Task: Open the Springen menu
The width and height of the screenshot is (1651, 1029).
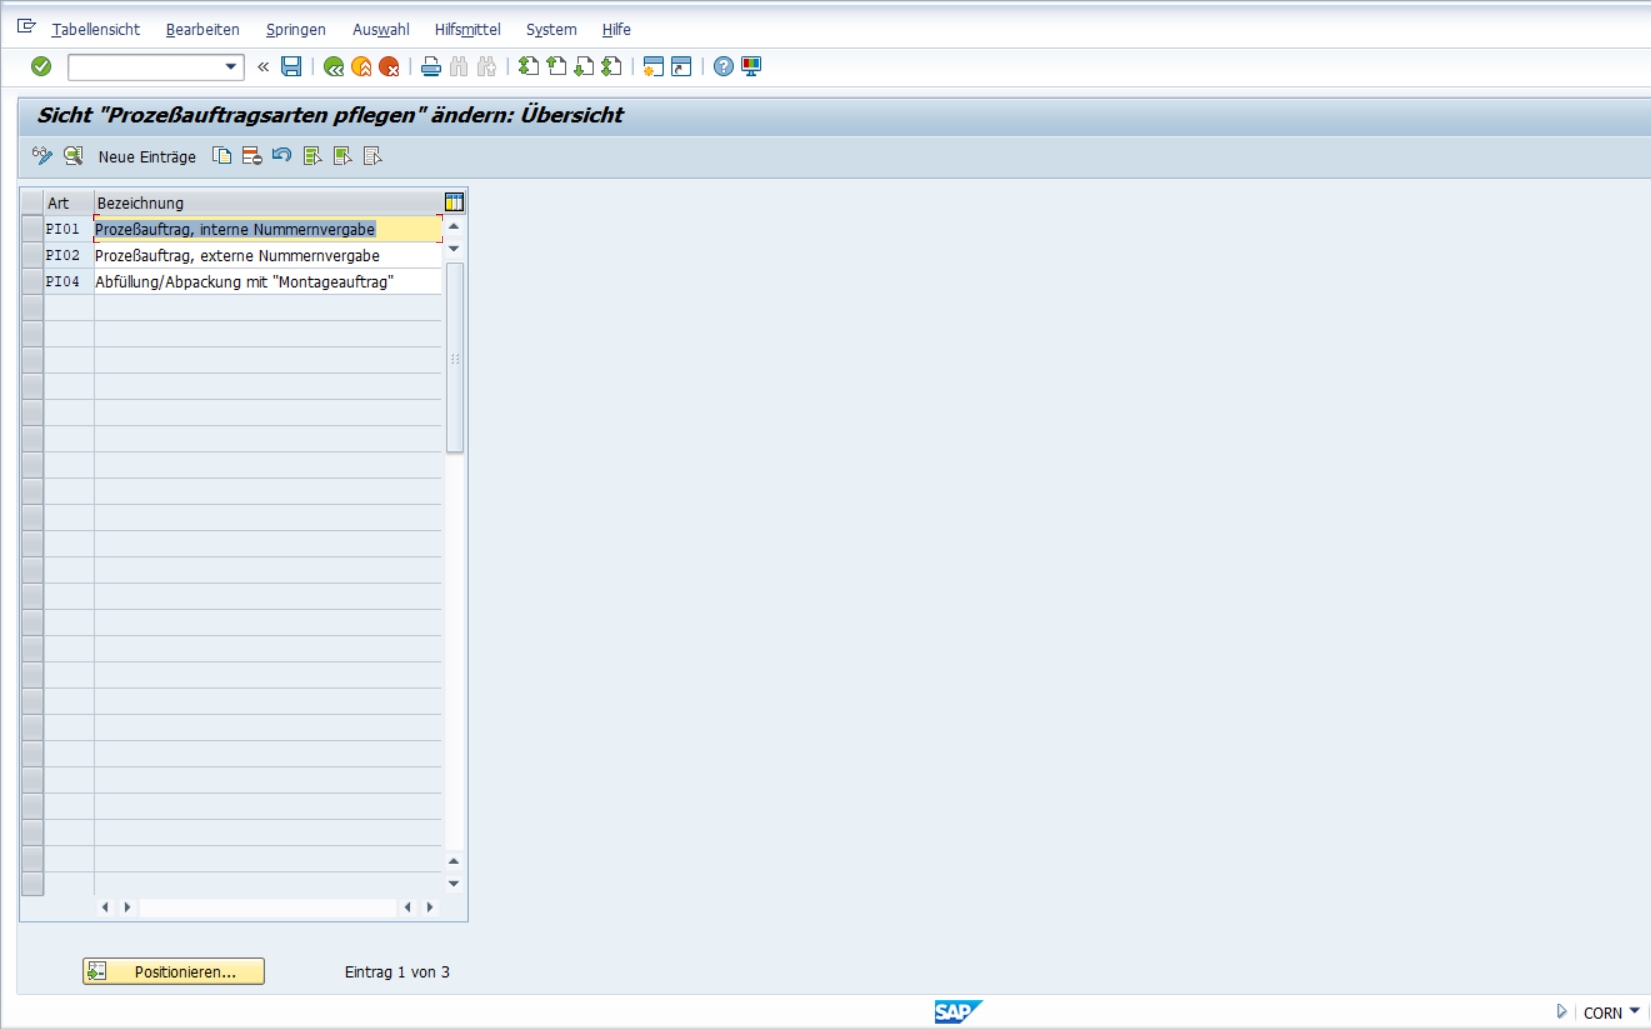Action: coord(296,30)
